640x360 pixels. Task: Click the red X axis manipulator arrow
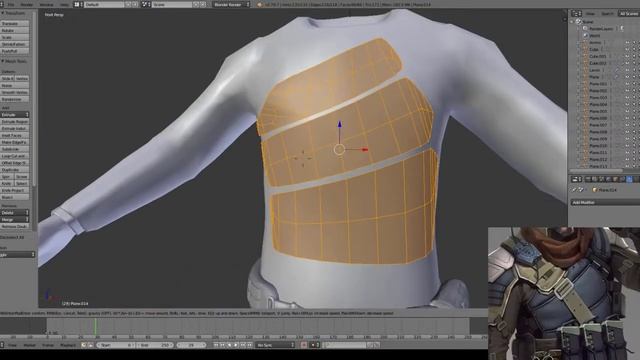pyautogui.click(x=364, y=150)
